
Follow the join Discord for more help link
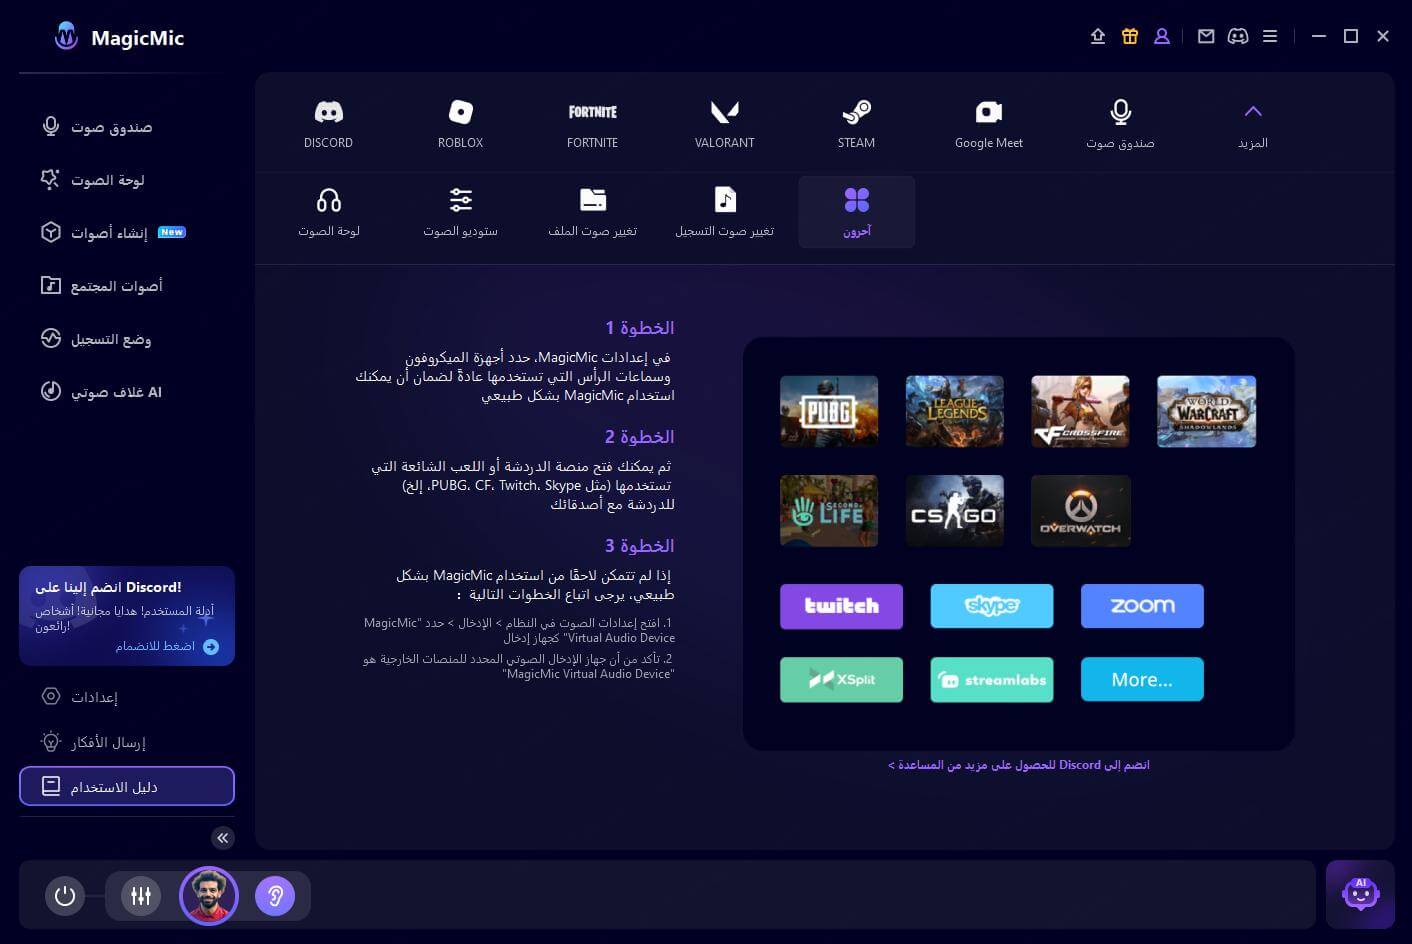click(x=1018, y=765)
